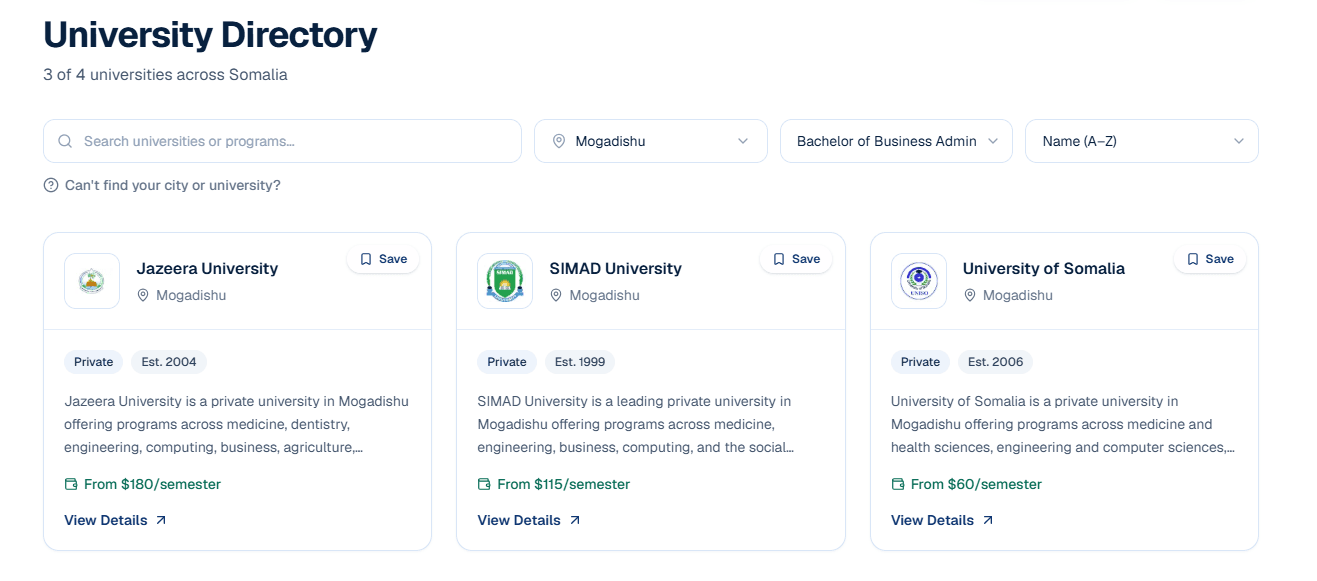
Task: Click the University of Somalia description paragraph
Action: (x=1063, y=424)
